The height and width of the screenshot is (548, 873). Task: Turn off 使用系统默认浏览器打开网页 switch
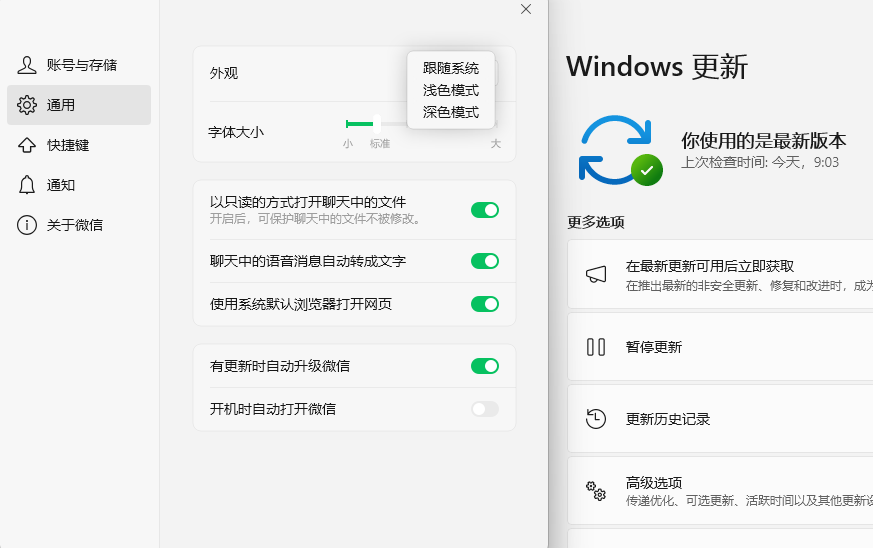click(x=484, y=304)
